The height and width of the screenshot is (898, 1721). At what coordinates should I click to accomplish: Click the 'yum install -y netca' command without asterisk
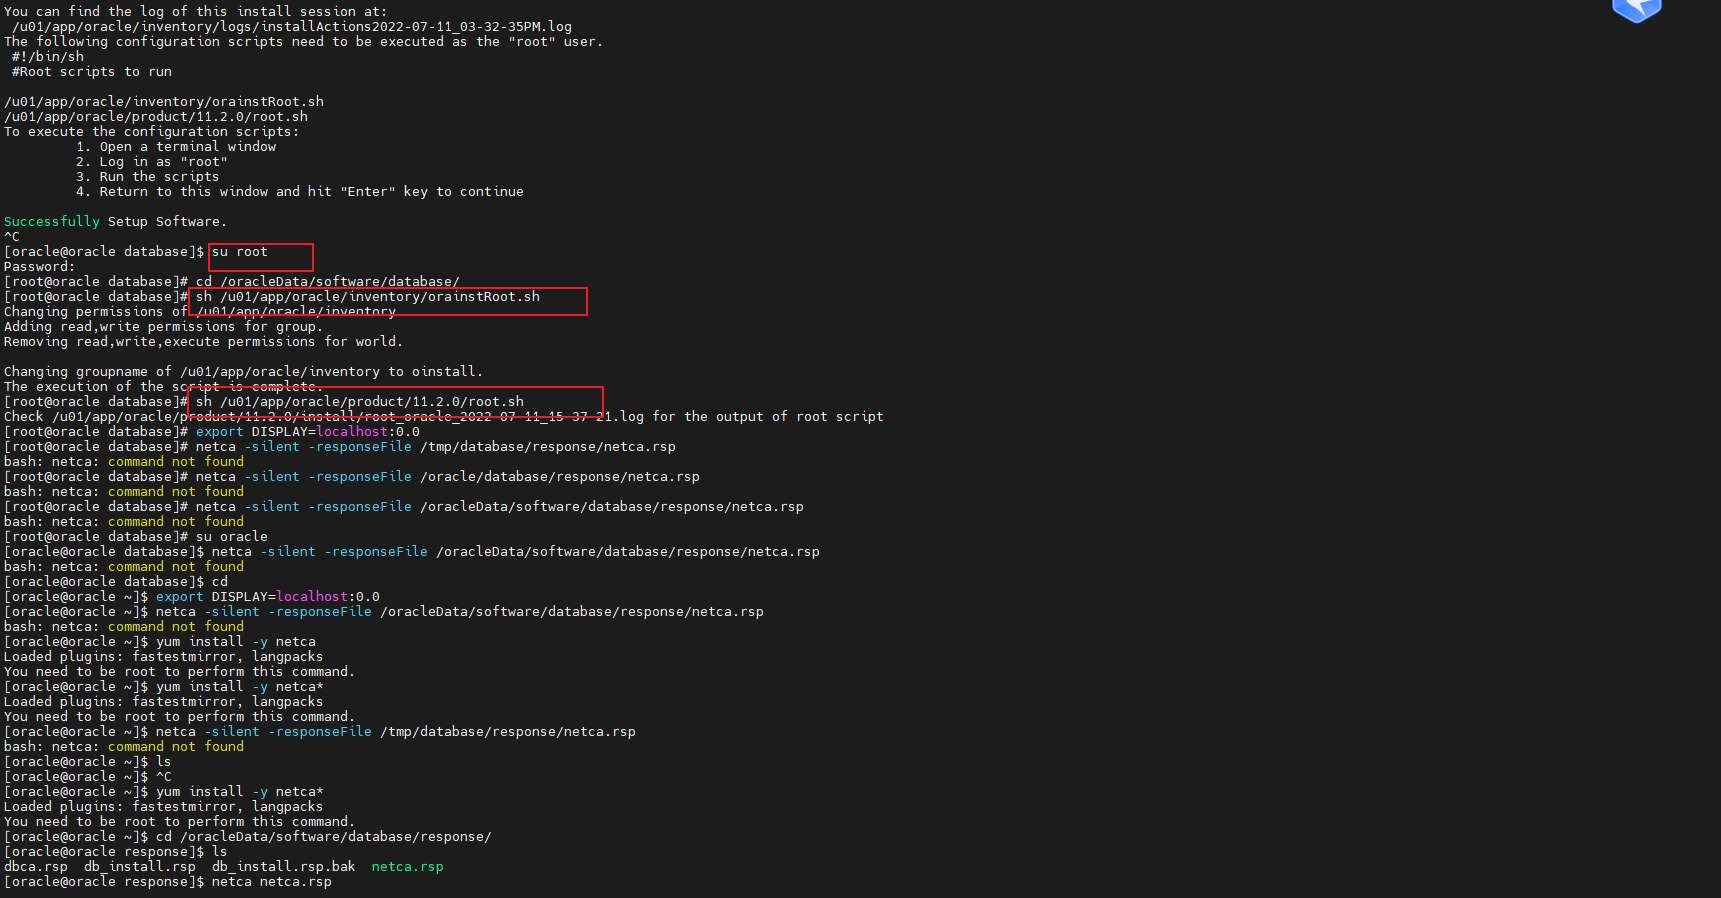click(236, 642)
